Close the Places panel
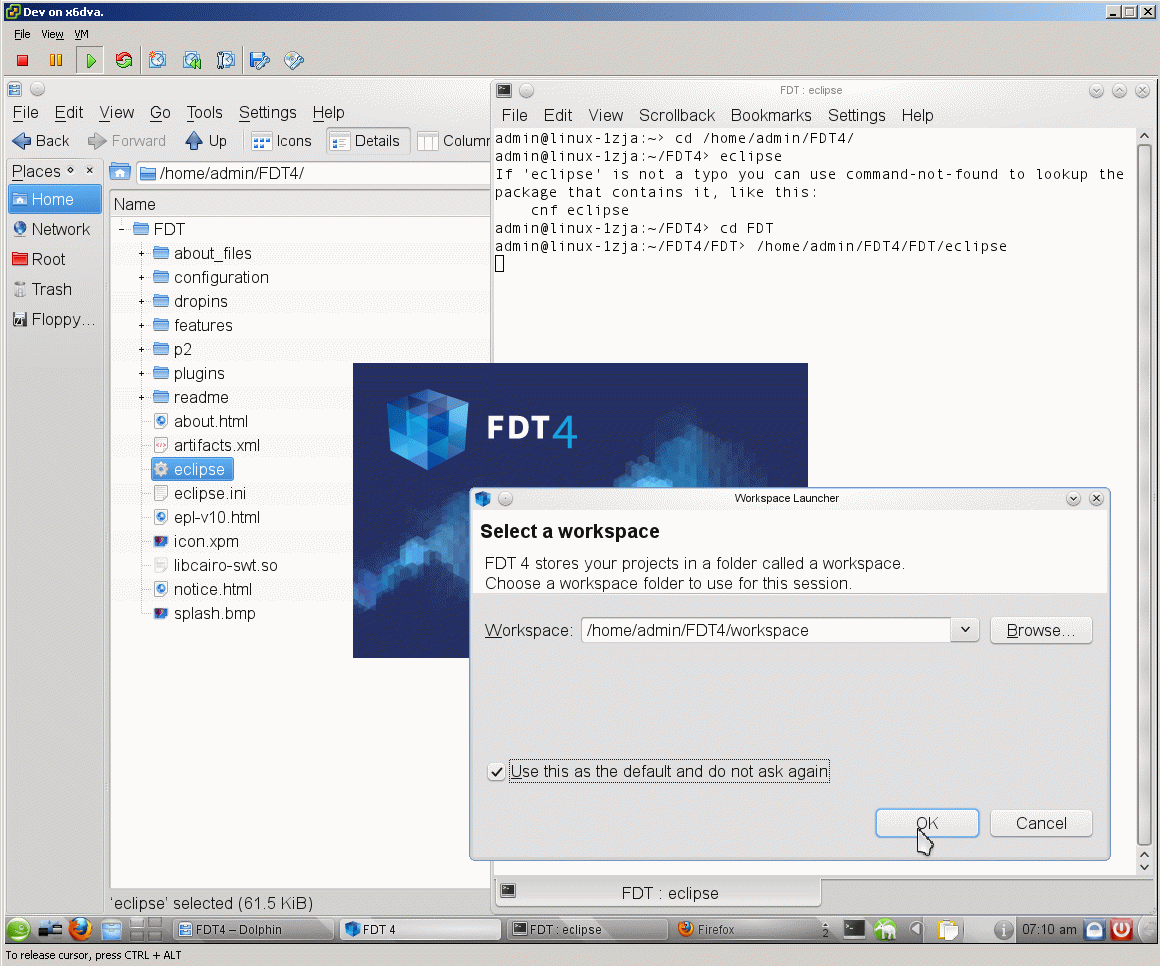 90,170
